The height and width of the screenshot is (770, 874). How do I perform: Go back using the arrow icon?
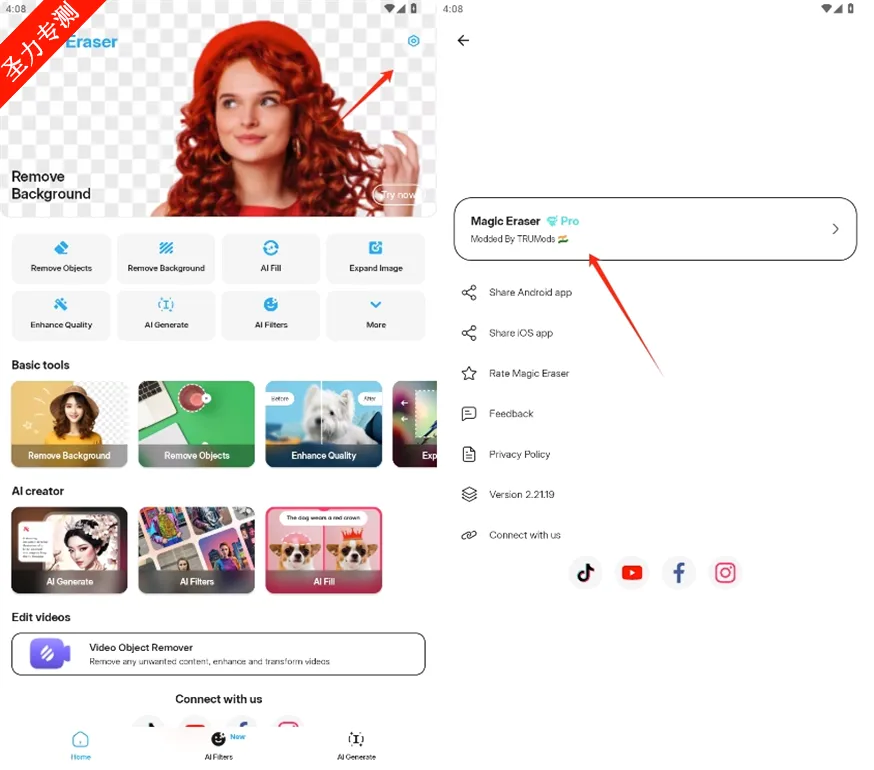(463, 40)
